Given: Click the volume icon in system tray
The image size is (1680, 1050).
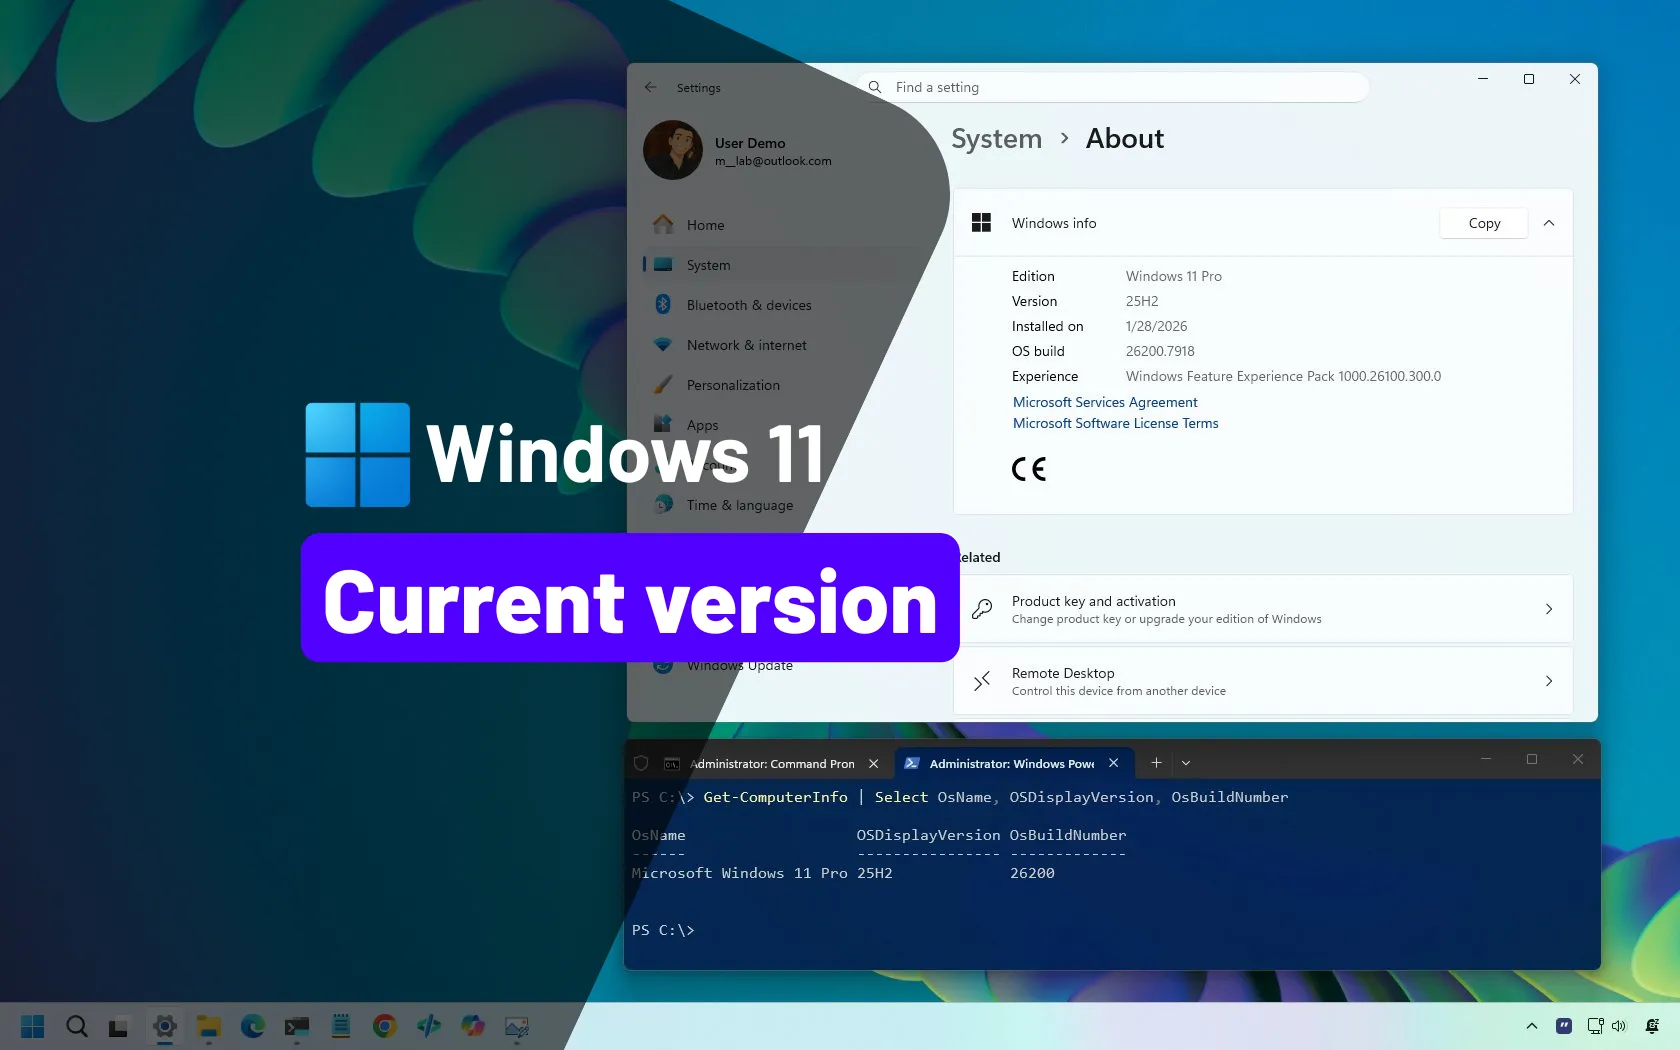Looking at the screenshot, I should coord(1619,1026).
